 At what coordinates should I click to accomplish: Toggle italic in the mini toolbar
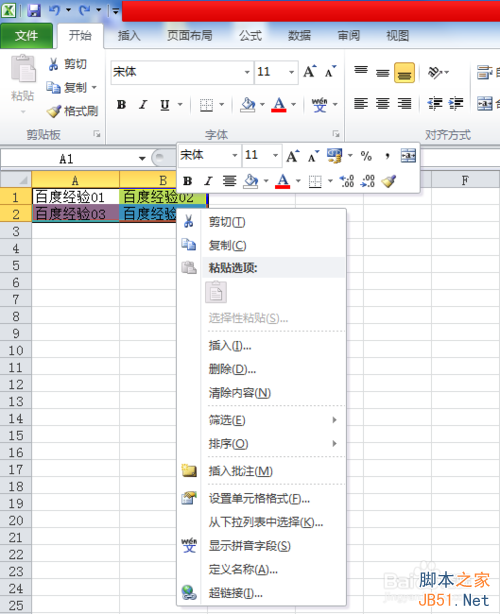[x=208, y=181]
